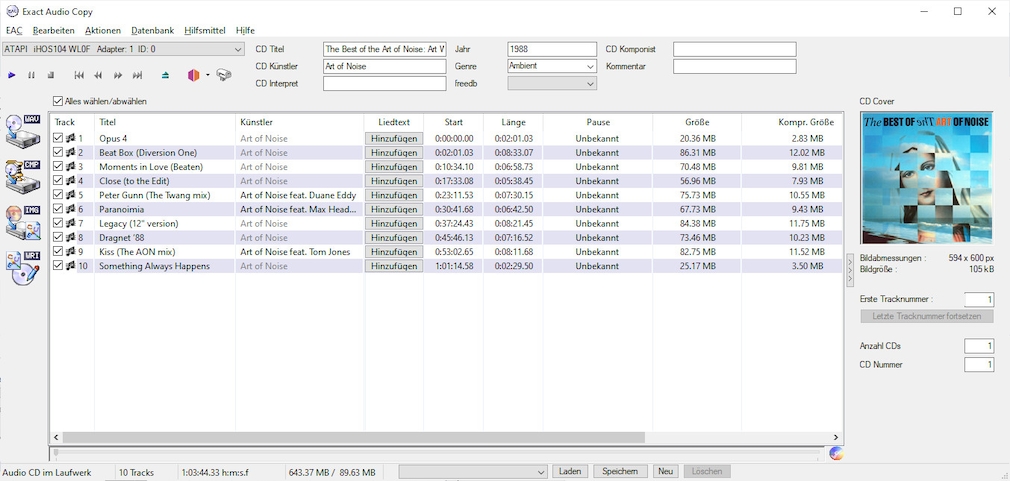The image size is (1010, 481).
Task: Click the scrollbar's right arrow
Action: click(x=836, y=437)
